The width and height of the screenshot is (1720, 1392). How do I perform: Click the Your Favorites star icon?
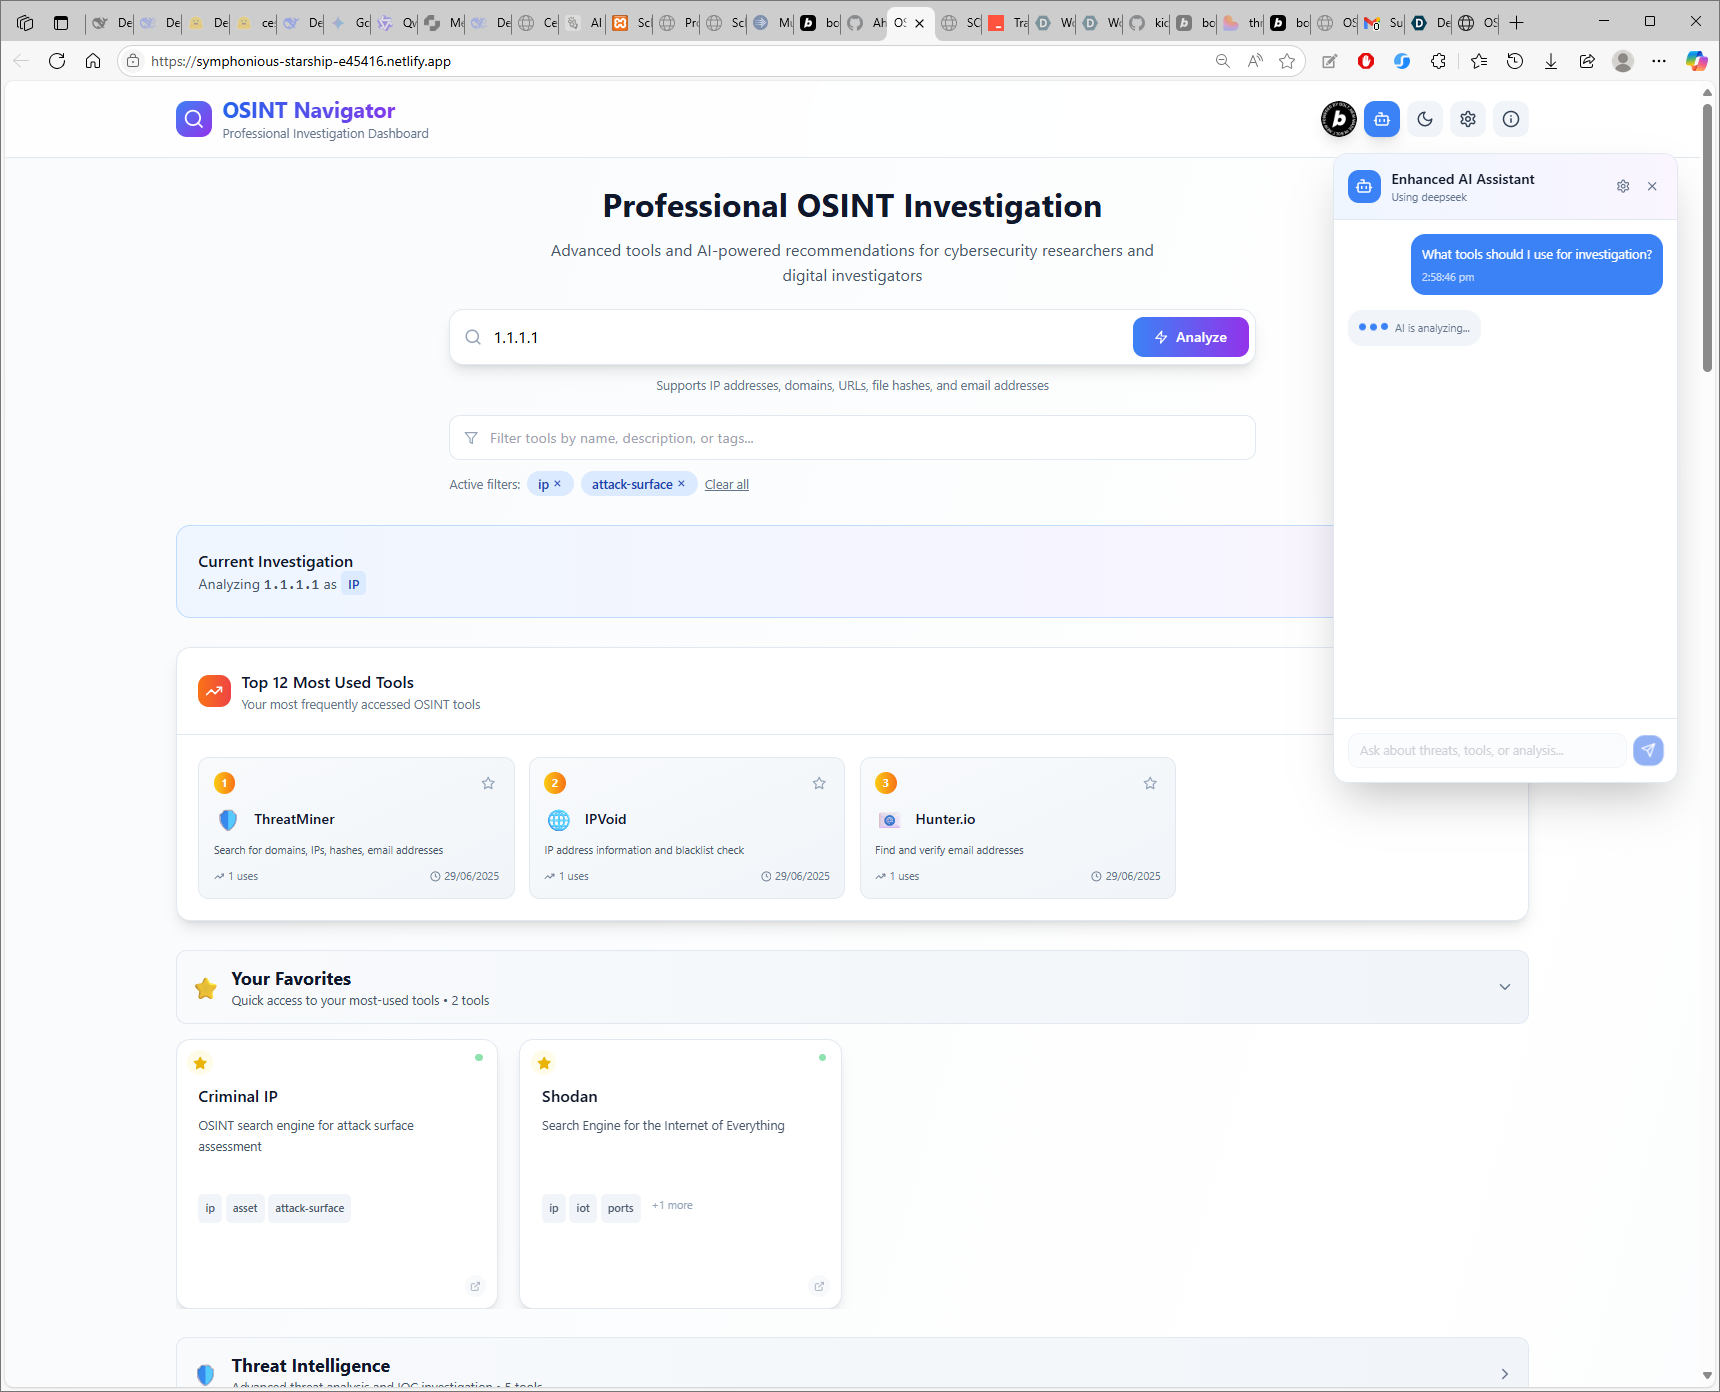click(206, 988)
